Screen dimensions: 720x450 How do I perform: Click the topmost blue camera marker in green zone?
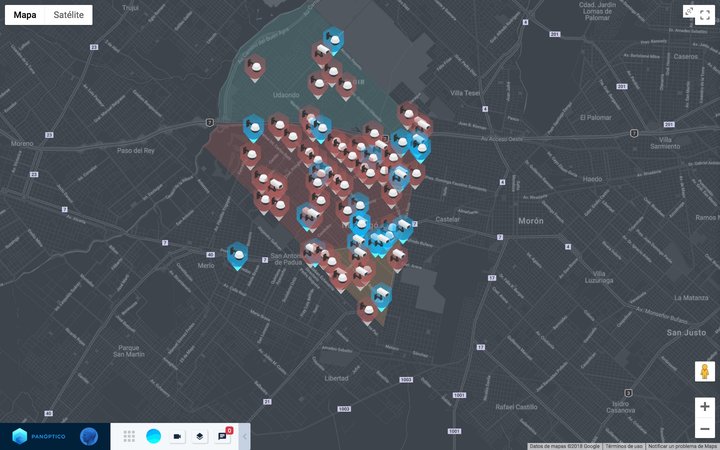[334, 39]
